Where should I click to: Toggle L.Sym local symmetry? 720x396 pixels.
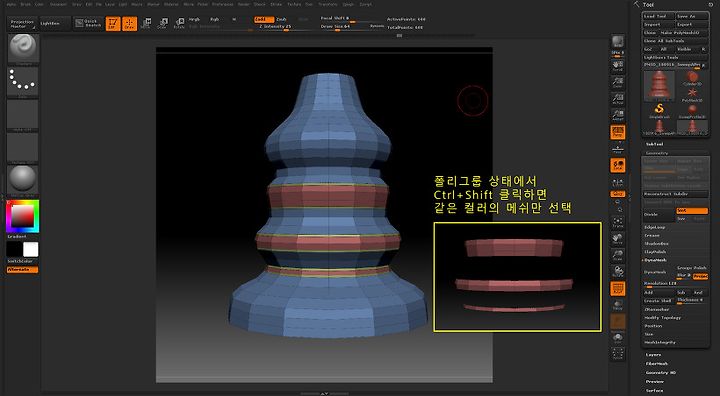click(x=618, y=182)
